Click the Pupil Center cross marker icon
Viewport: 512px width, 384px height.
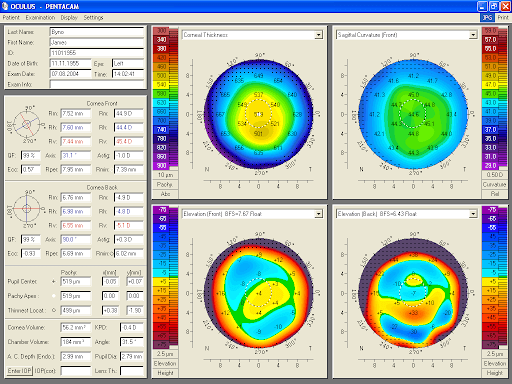53,282
